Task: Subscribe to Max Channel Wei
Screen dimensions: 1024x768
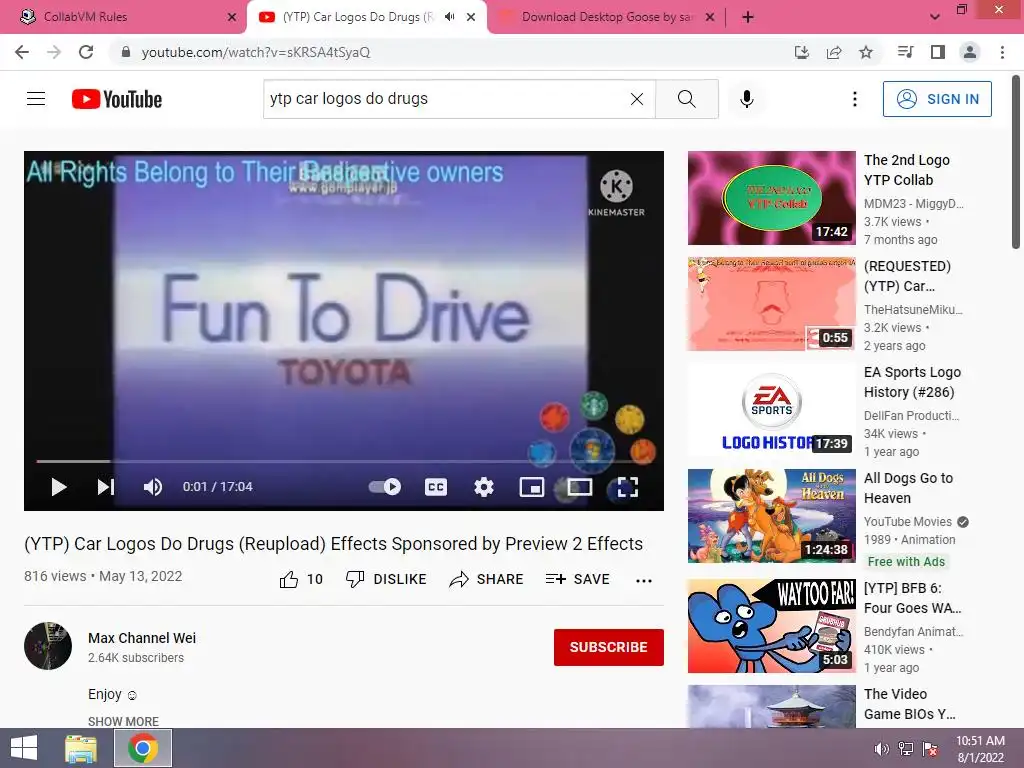Action: (x=609, y=647)
